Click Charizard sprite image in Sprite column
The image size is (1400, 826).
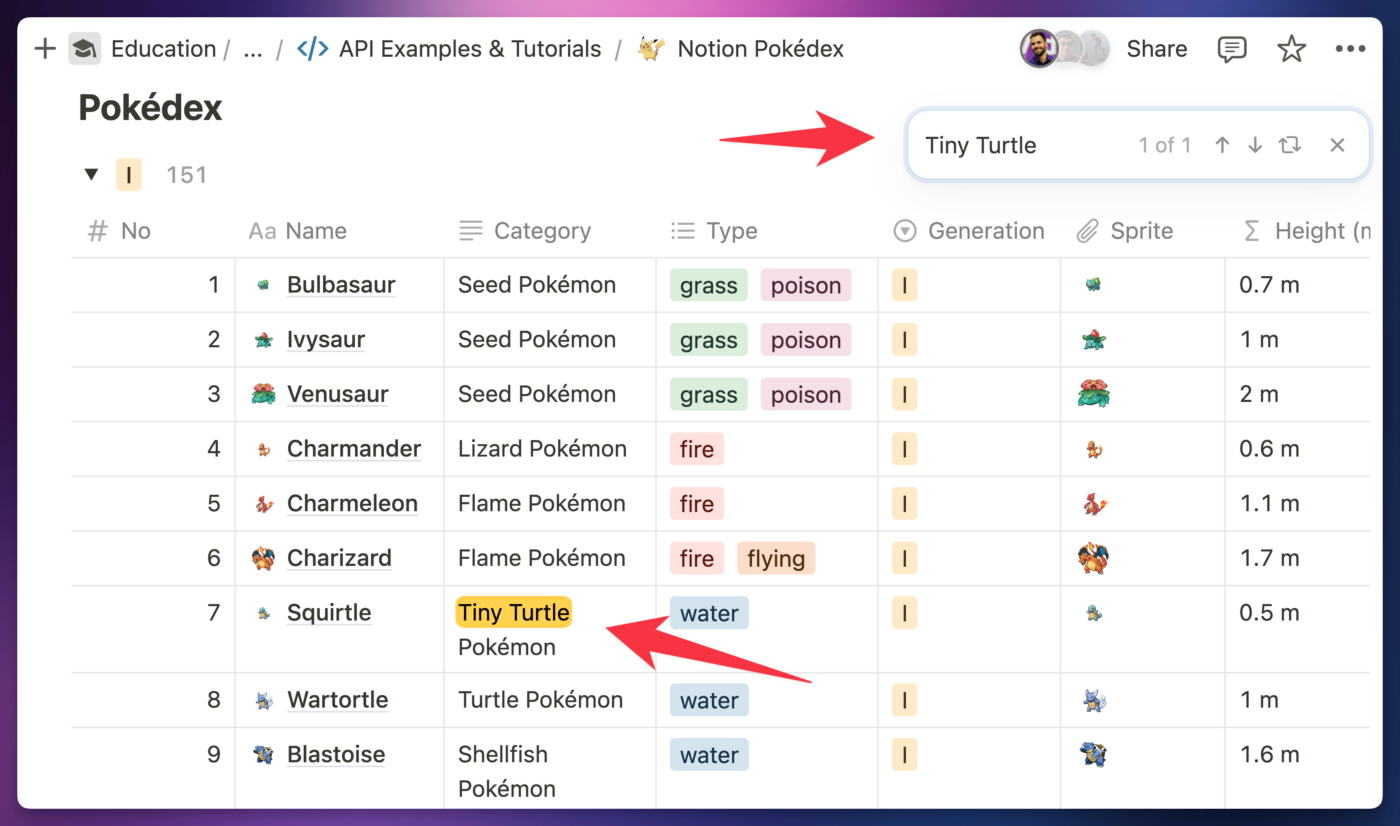(x=1094, y=558)
